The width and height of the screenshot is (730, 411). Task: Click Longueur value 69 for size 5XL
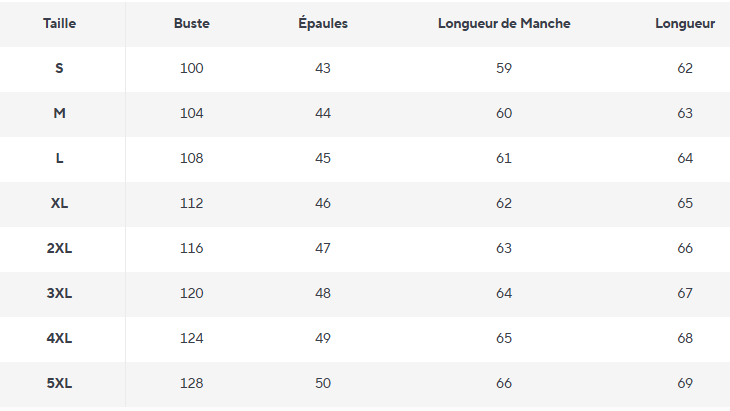tap(685, 384)
